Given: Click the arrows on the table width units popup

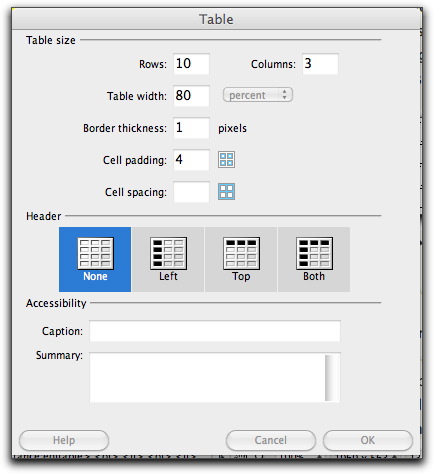Looking at the screenshot, I should click(x=284, y=95).
